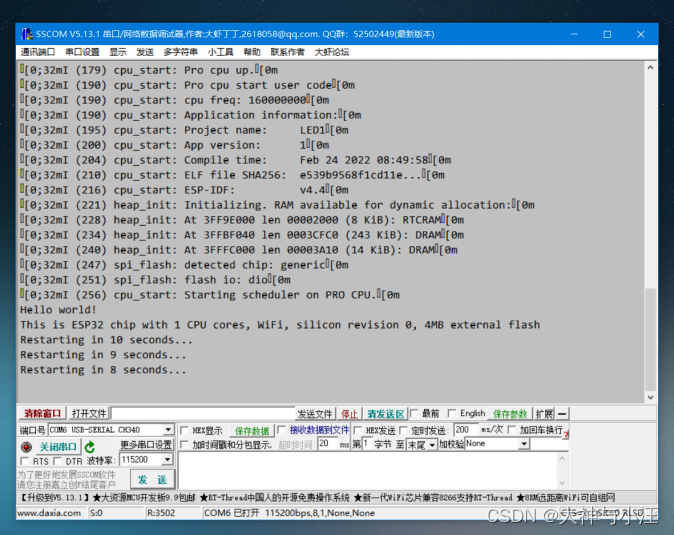Click the 关闭串口 button
The image size is (674, 535).
(58, 447)
